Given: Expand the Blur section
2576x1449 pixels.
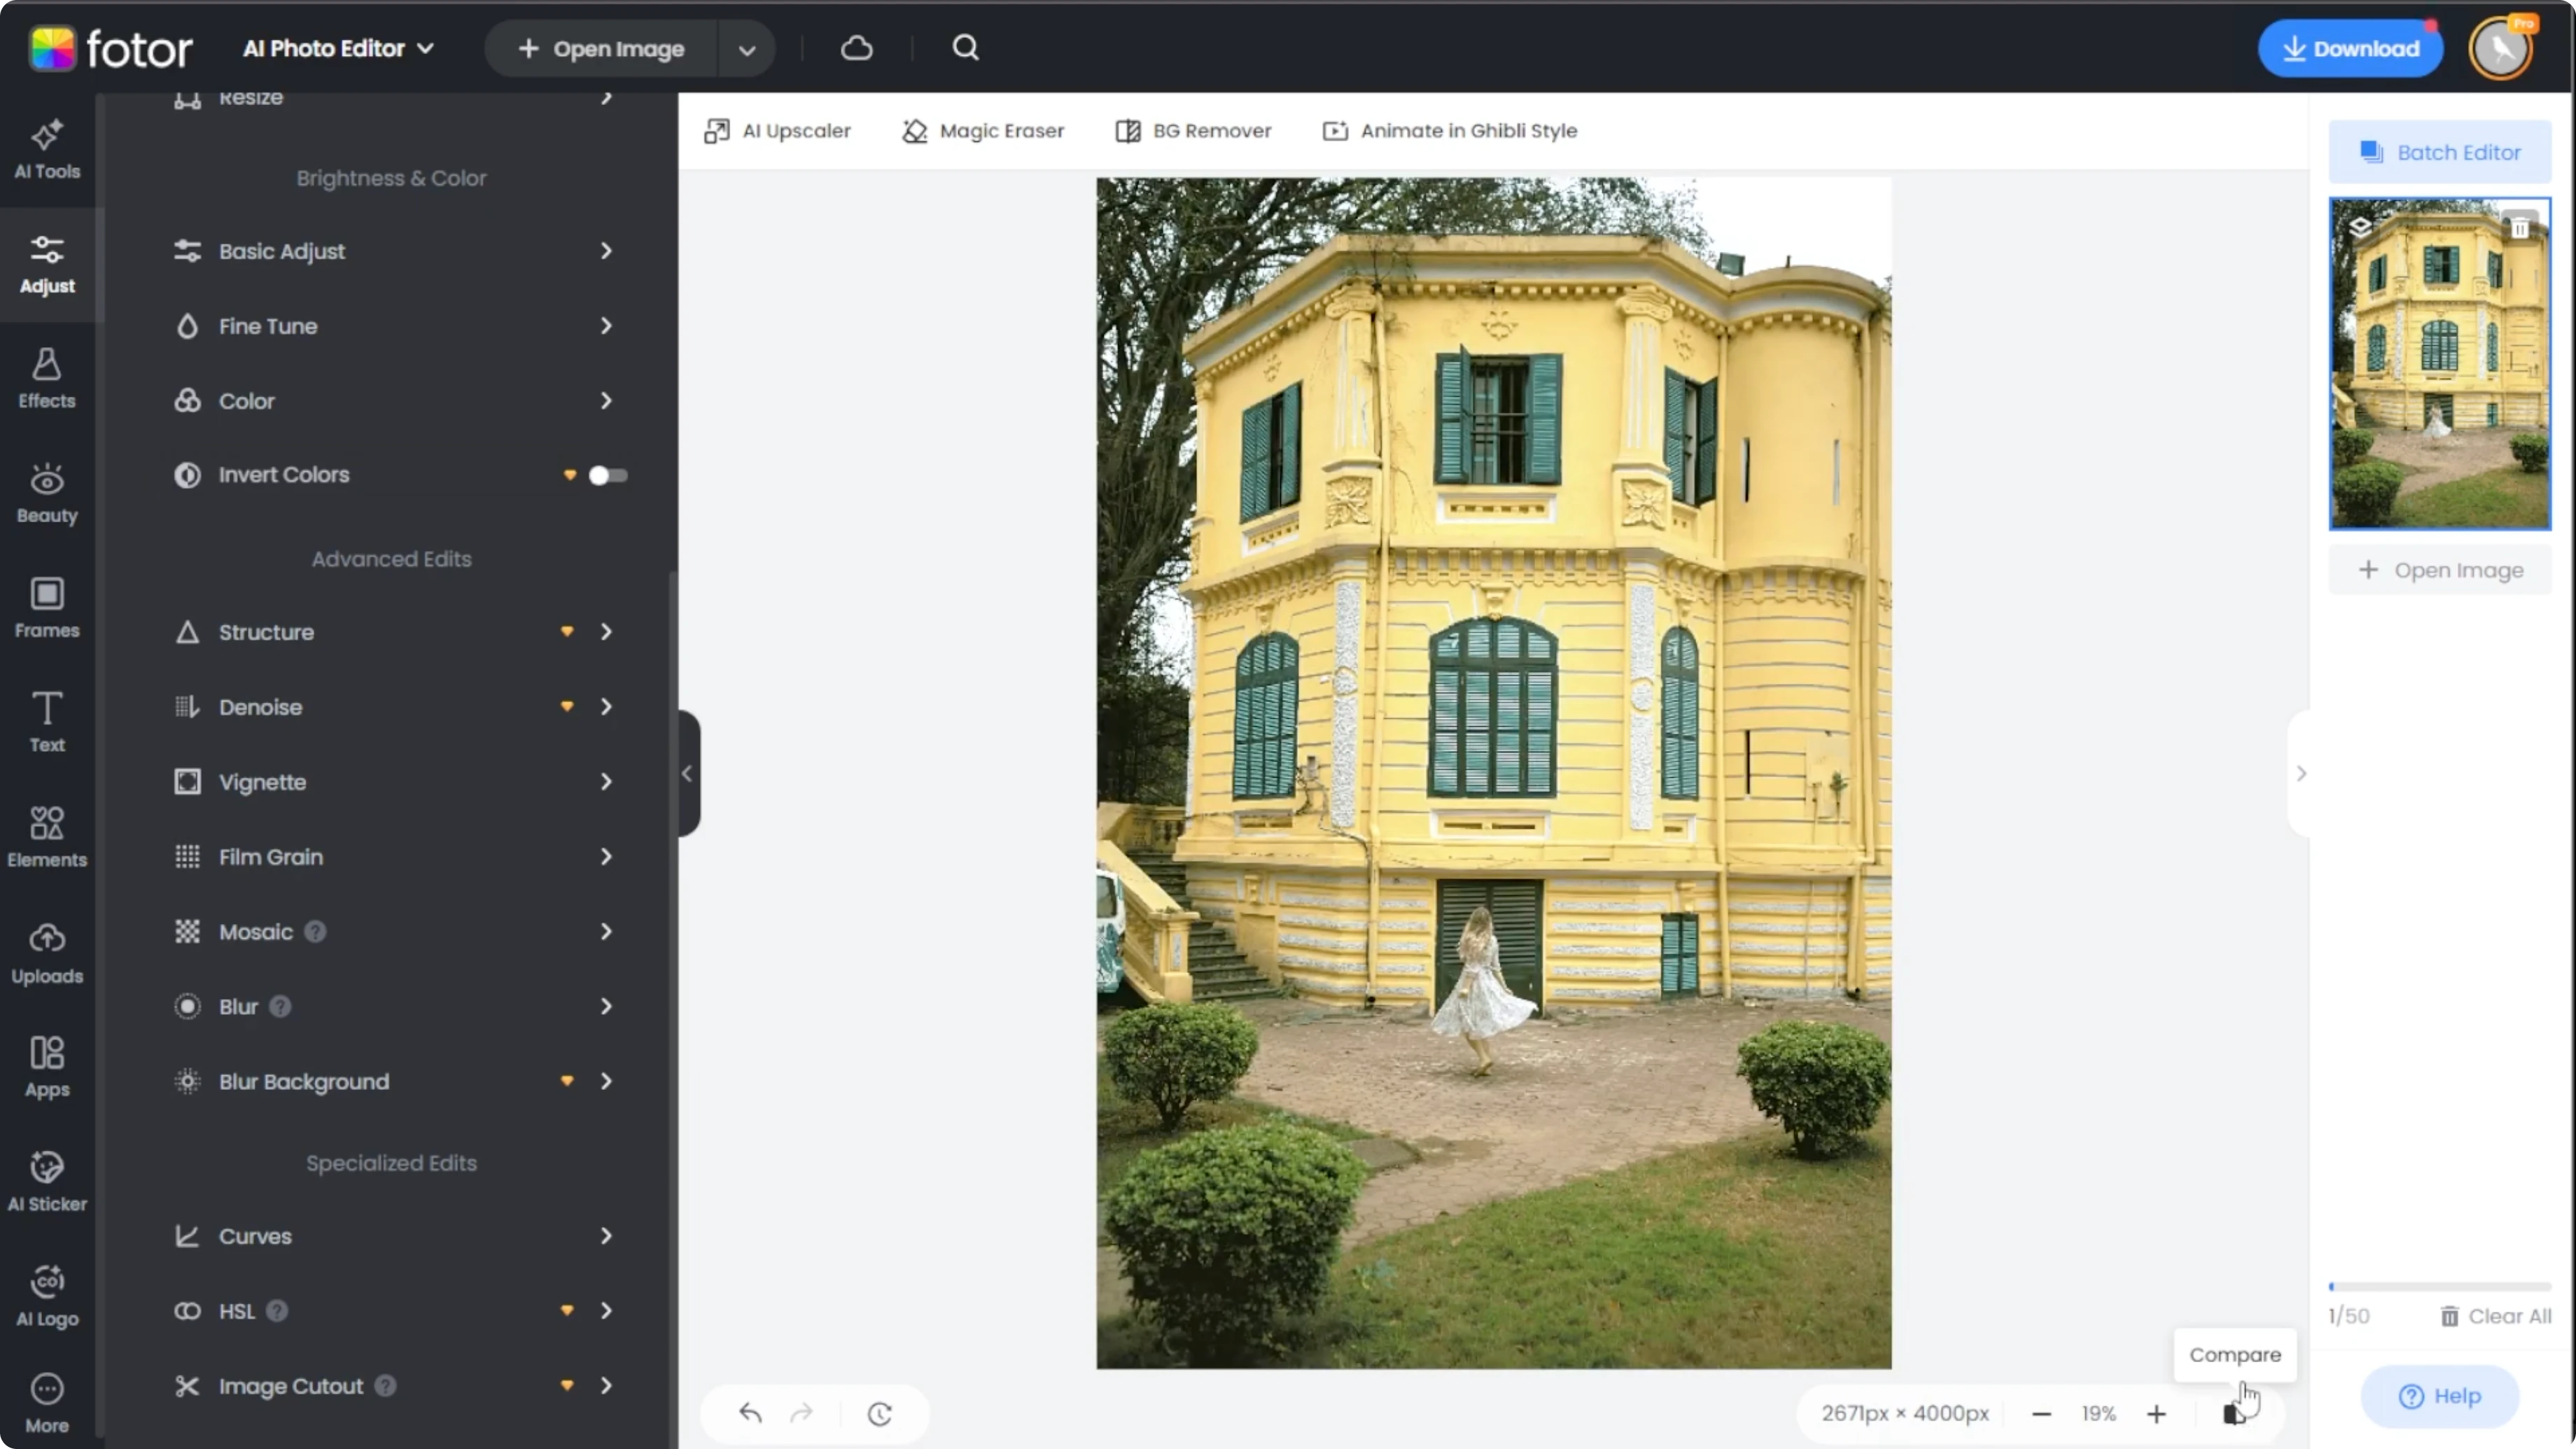Looking at the screenshot, I should [x=392, y=1007].
